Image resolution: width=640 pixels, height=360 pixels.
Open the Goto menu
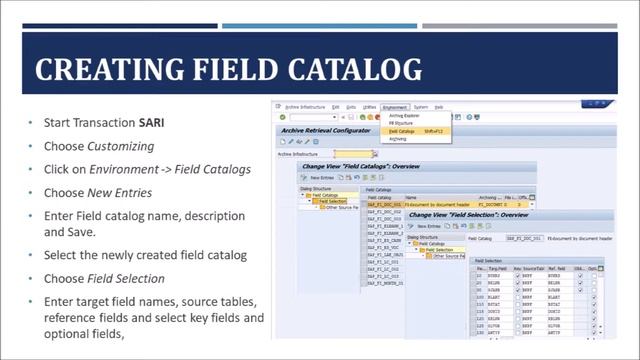pos(351,107)
